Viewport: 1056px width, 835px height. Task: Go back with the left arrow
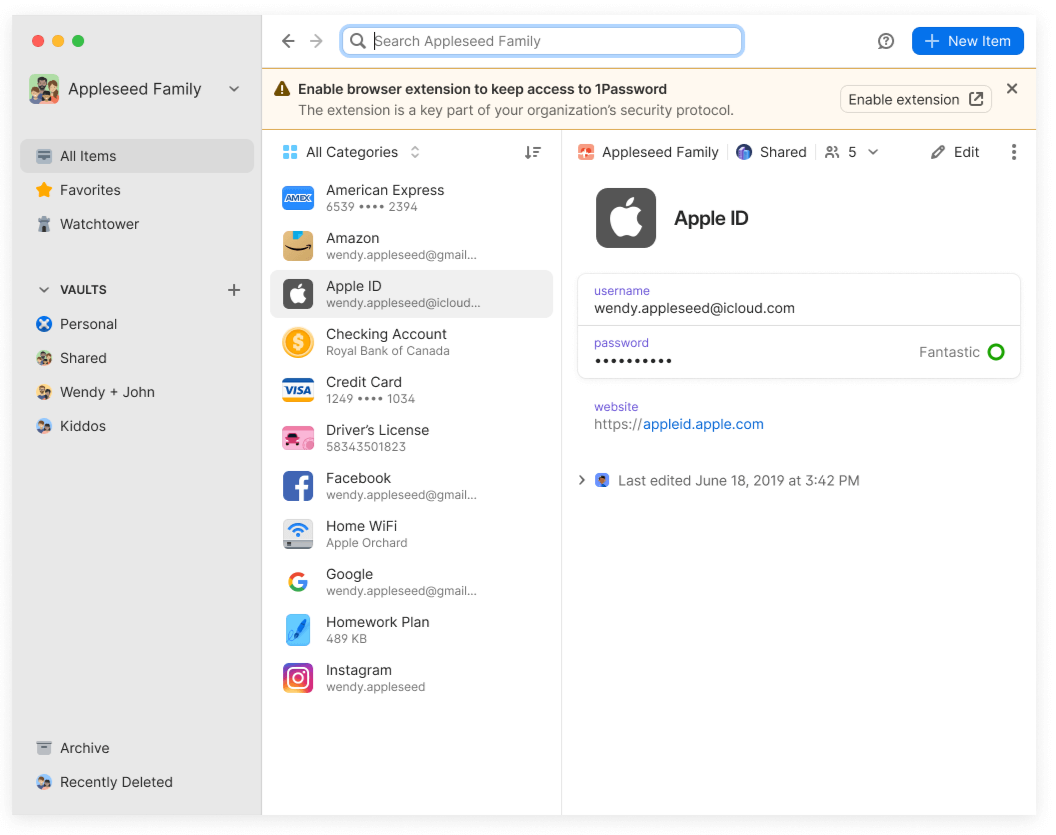pos(288,41)
